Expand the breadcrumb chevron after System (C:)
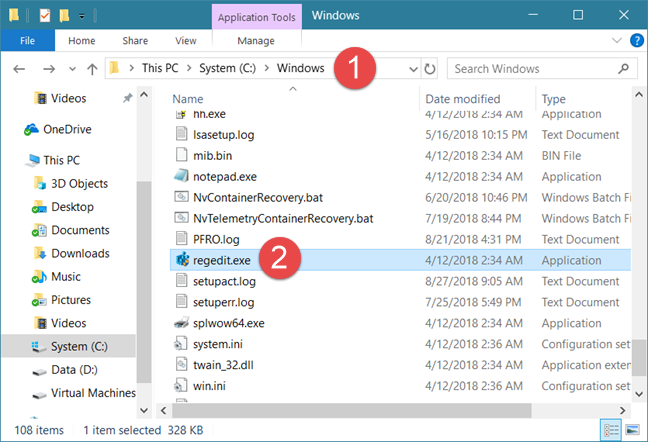Image resolution: width=648 pixels, height=442 pixels. pos(267,68)
